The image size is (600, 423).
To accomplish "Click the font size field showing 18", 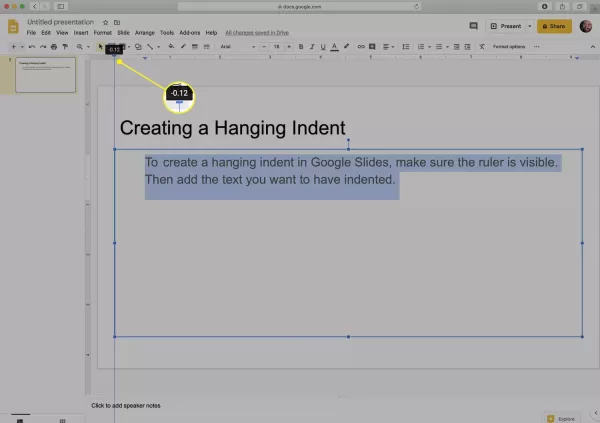I will pos(276,47).
